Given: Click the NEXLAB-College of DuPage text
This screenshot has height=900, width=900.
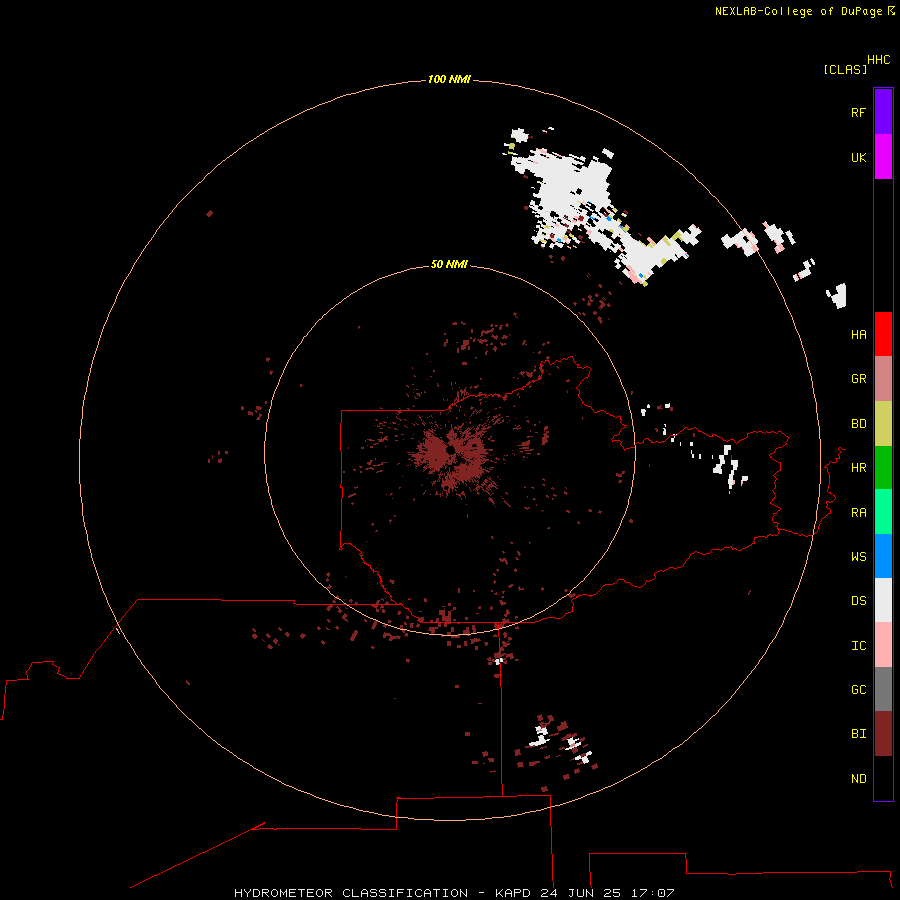Looking at the screenshot, I should (798, 11).
